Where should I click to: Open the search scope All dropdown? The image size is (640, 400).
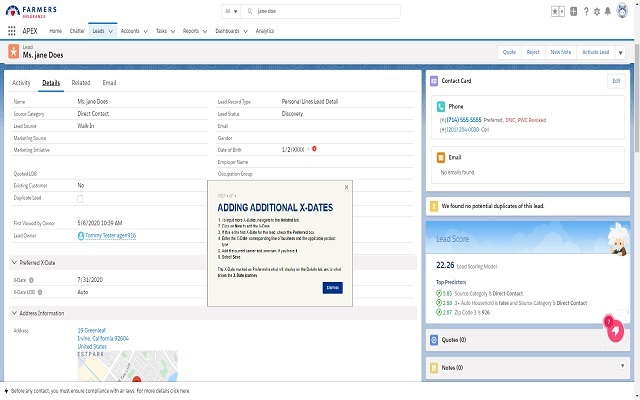(231, 11)
